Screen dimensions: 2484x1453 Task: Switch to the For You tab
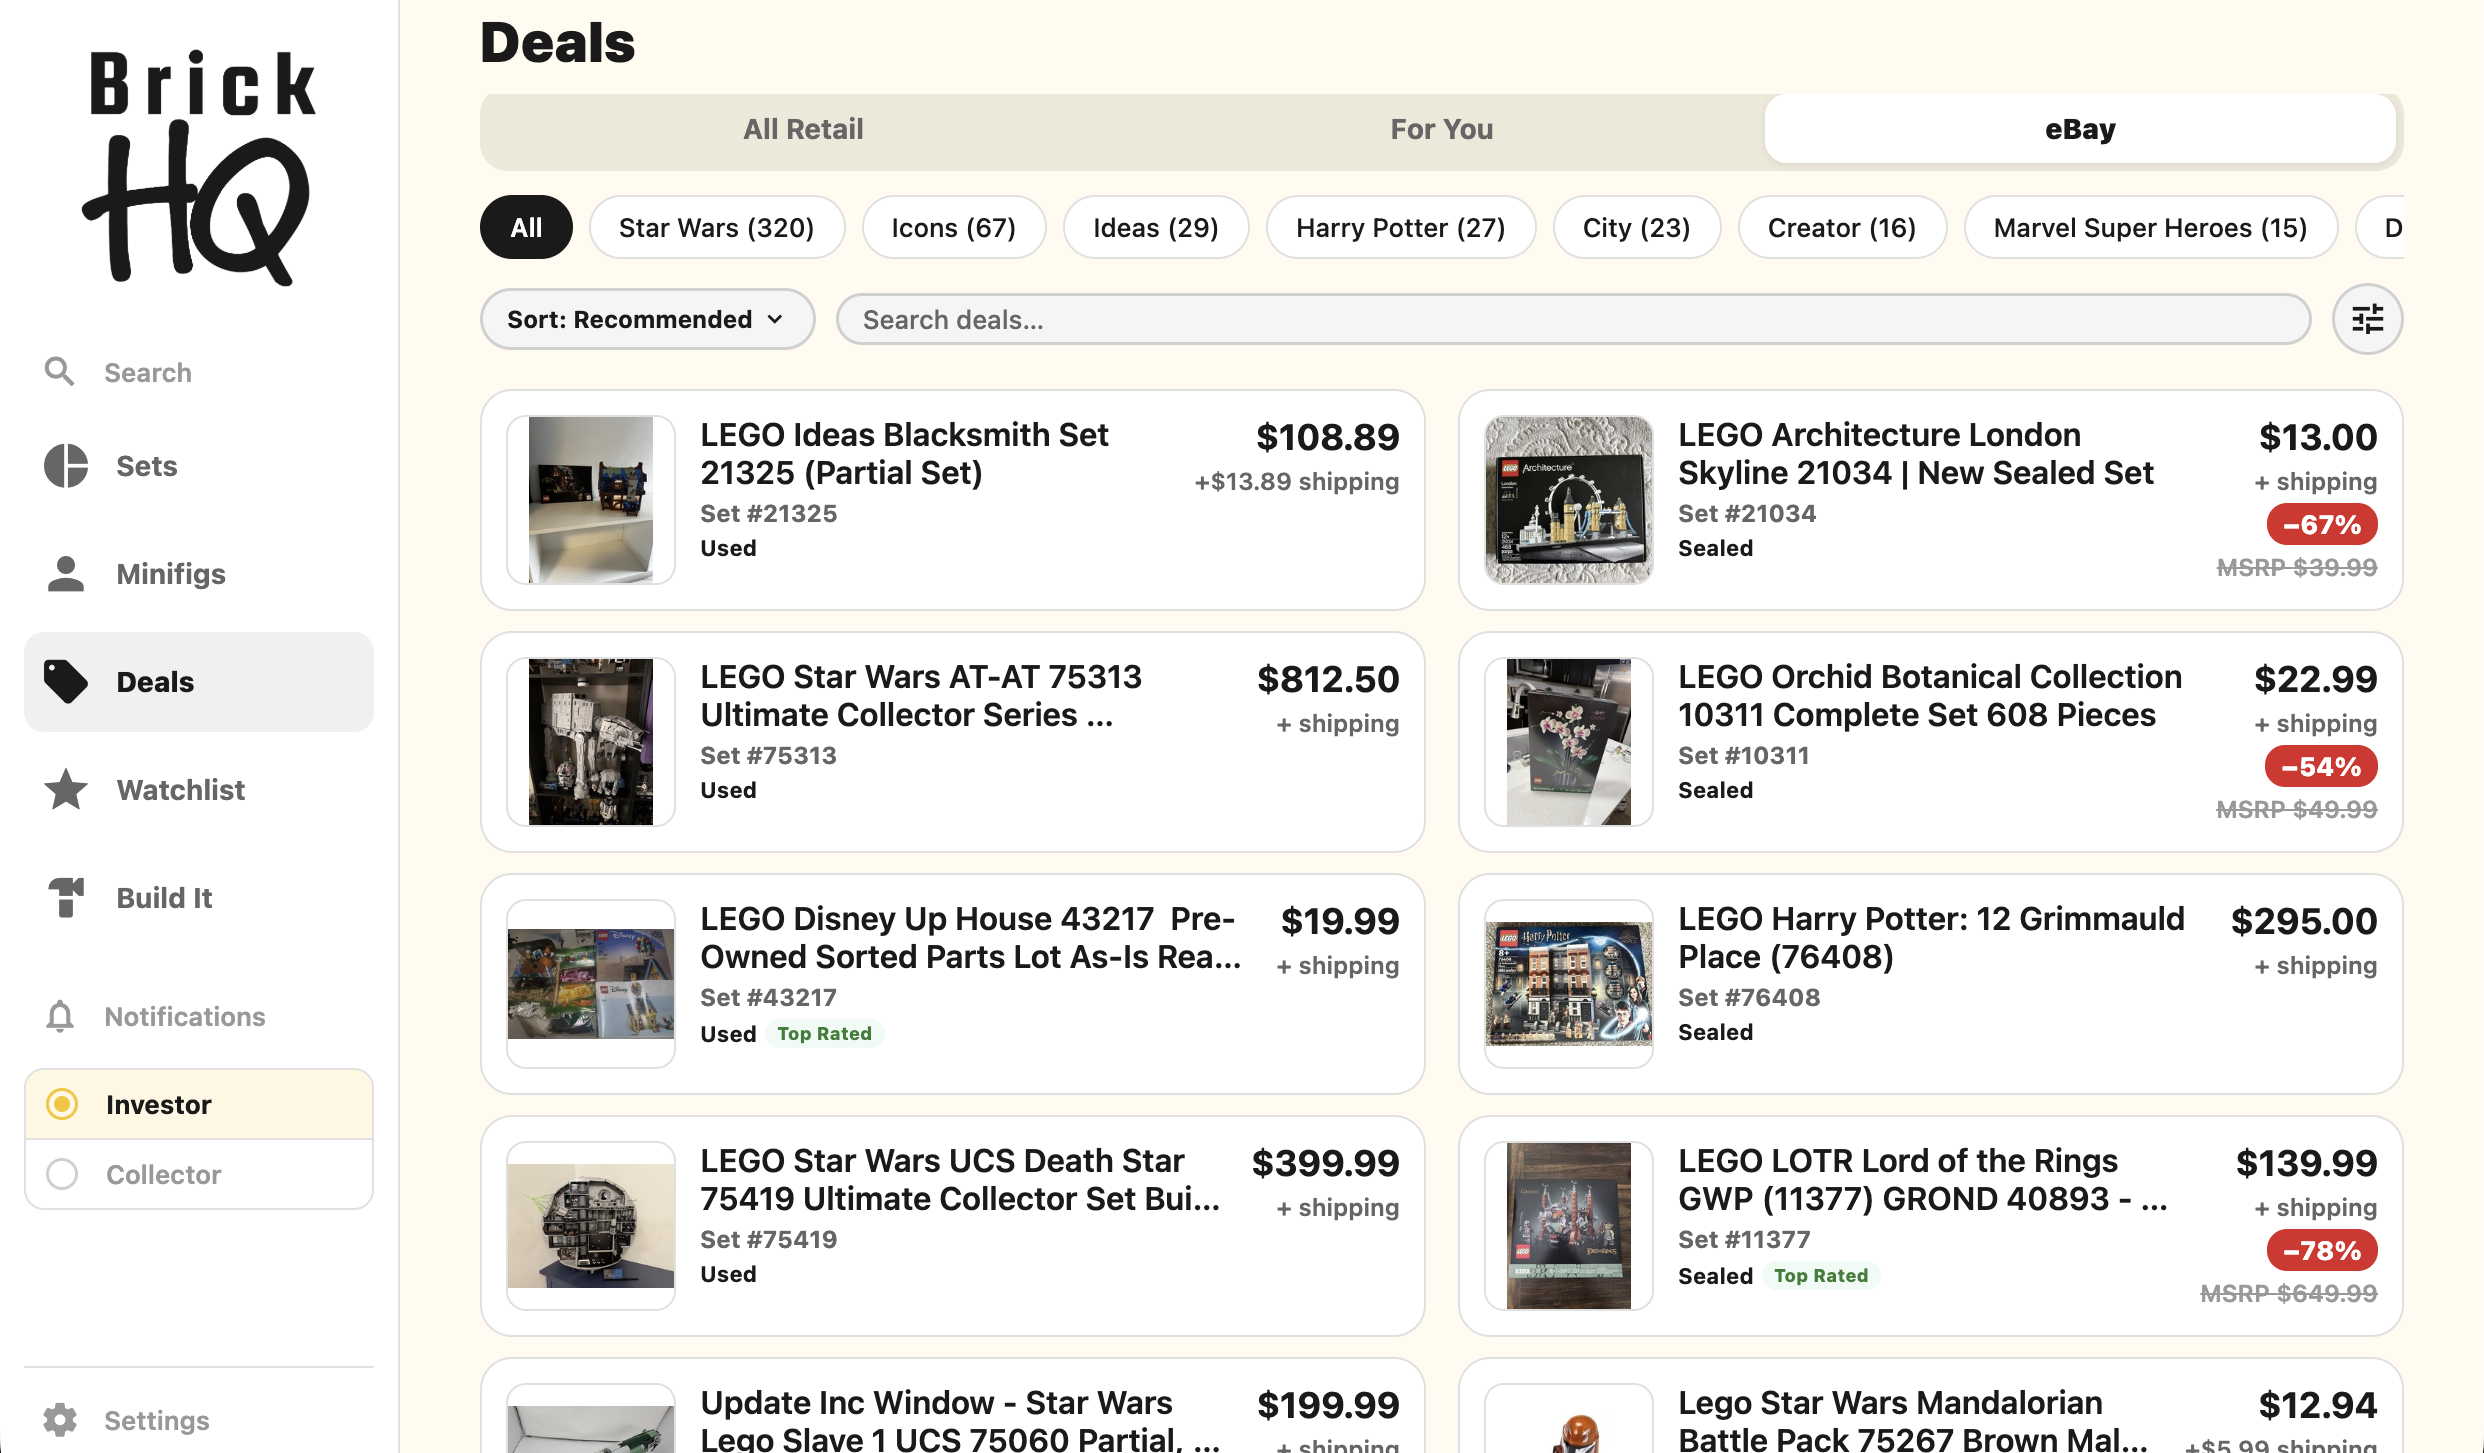[1441, 129]
